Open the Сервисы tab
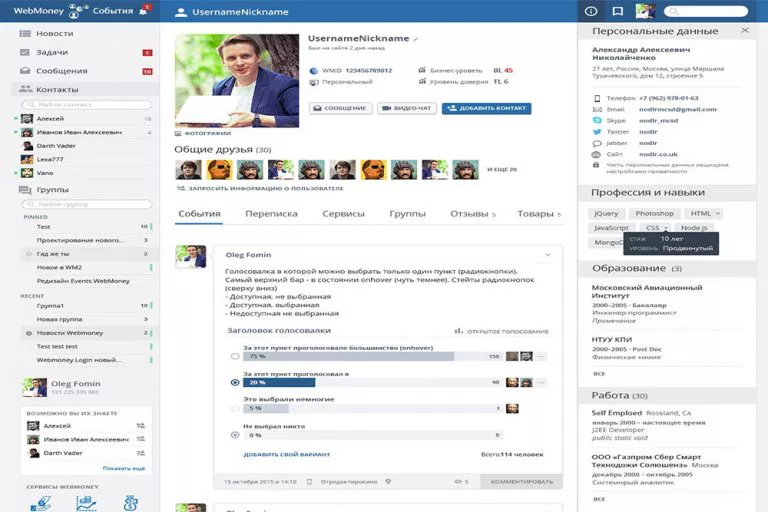This screenshot has height=512, width=768. (x=343, y=214)
